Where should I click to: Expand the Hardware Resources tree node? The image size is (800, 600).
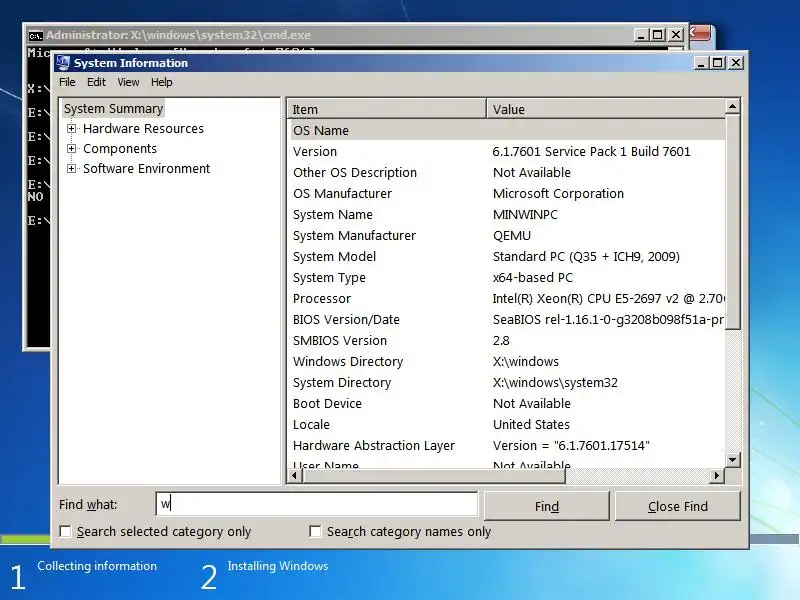[x=71, y=129]
